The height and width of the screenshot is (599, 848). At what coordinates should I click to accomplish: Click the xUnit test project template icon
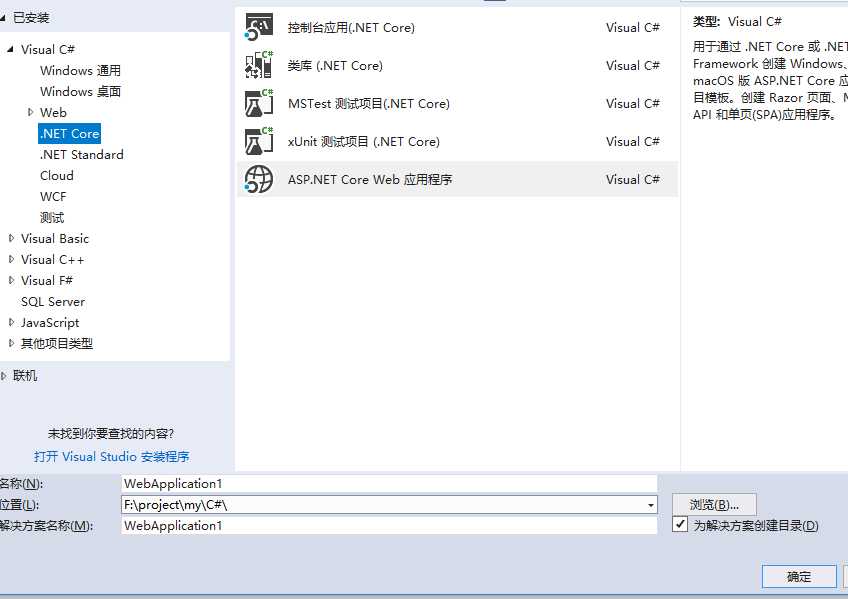[x=259, y=141]
